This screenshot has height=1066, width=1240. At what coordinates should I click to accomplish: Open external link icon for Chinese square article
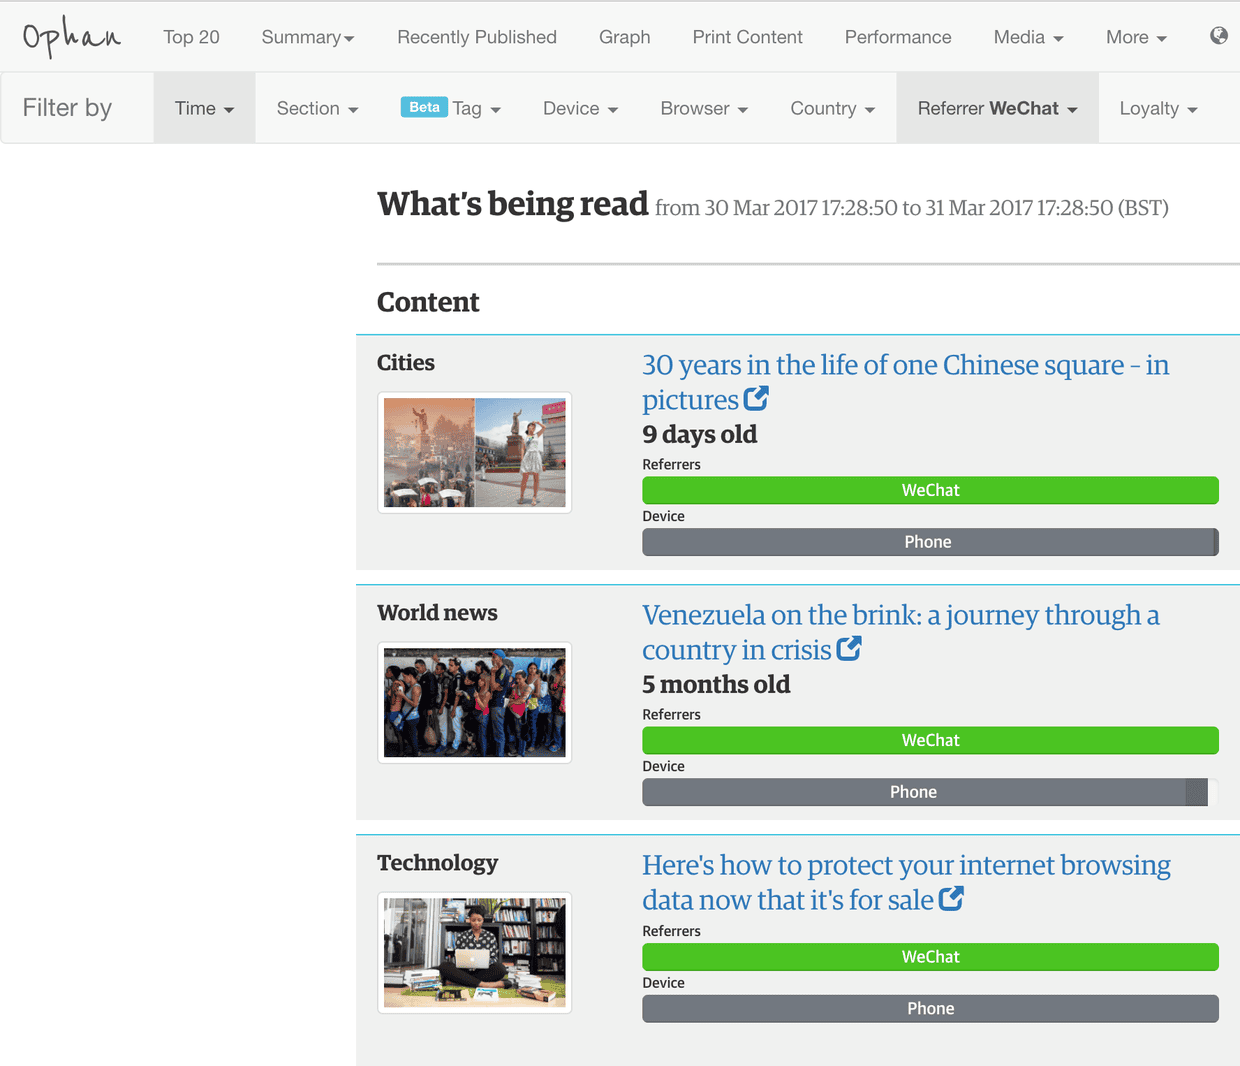coord(756,399)
